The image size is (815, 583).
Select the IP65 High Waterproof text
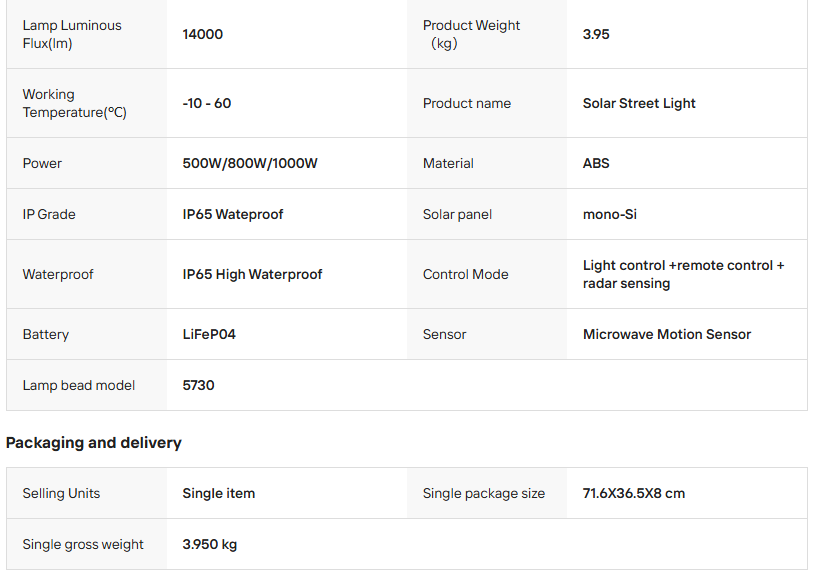[x=252, y=274]
